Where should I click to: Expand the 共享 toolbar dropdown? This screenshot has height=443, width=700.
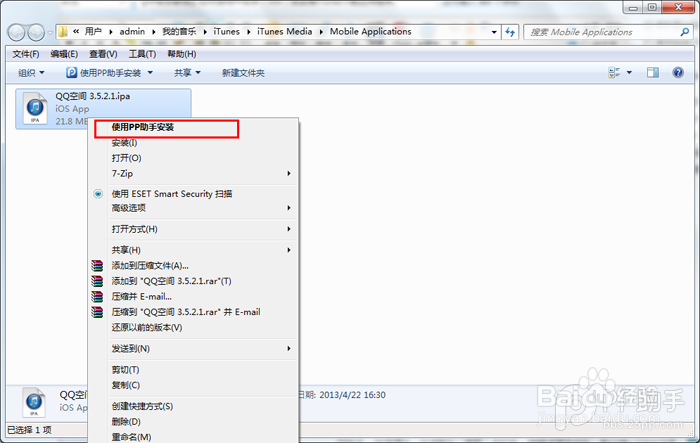point(187,73)
